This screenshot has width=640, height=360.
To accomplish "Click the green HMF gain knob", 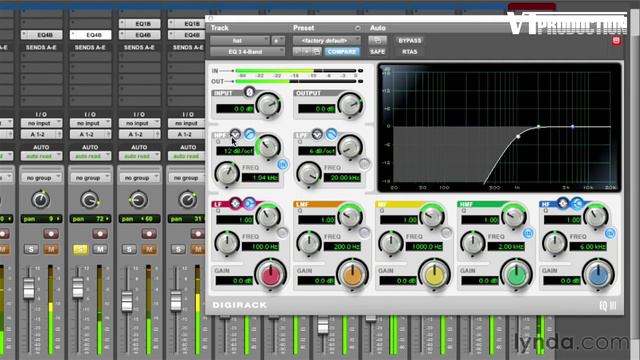I will tap(516, 274).
